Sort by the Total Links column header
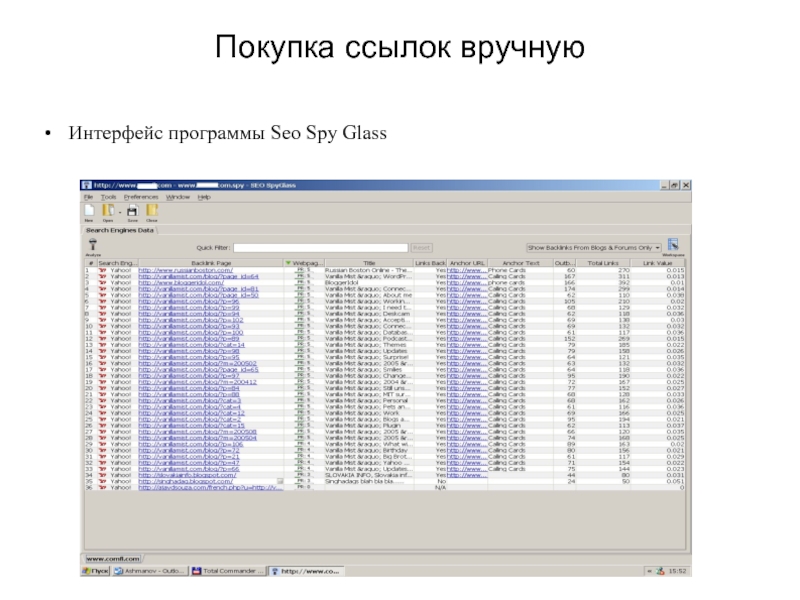Image resolution: width=800 pixels, height=600 pixels. point(603,263)
